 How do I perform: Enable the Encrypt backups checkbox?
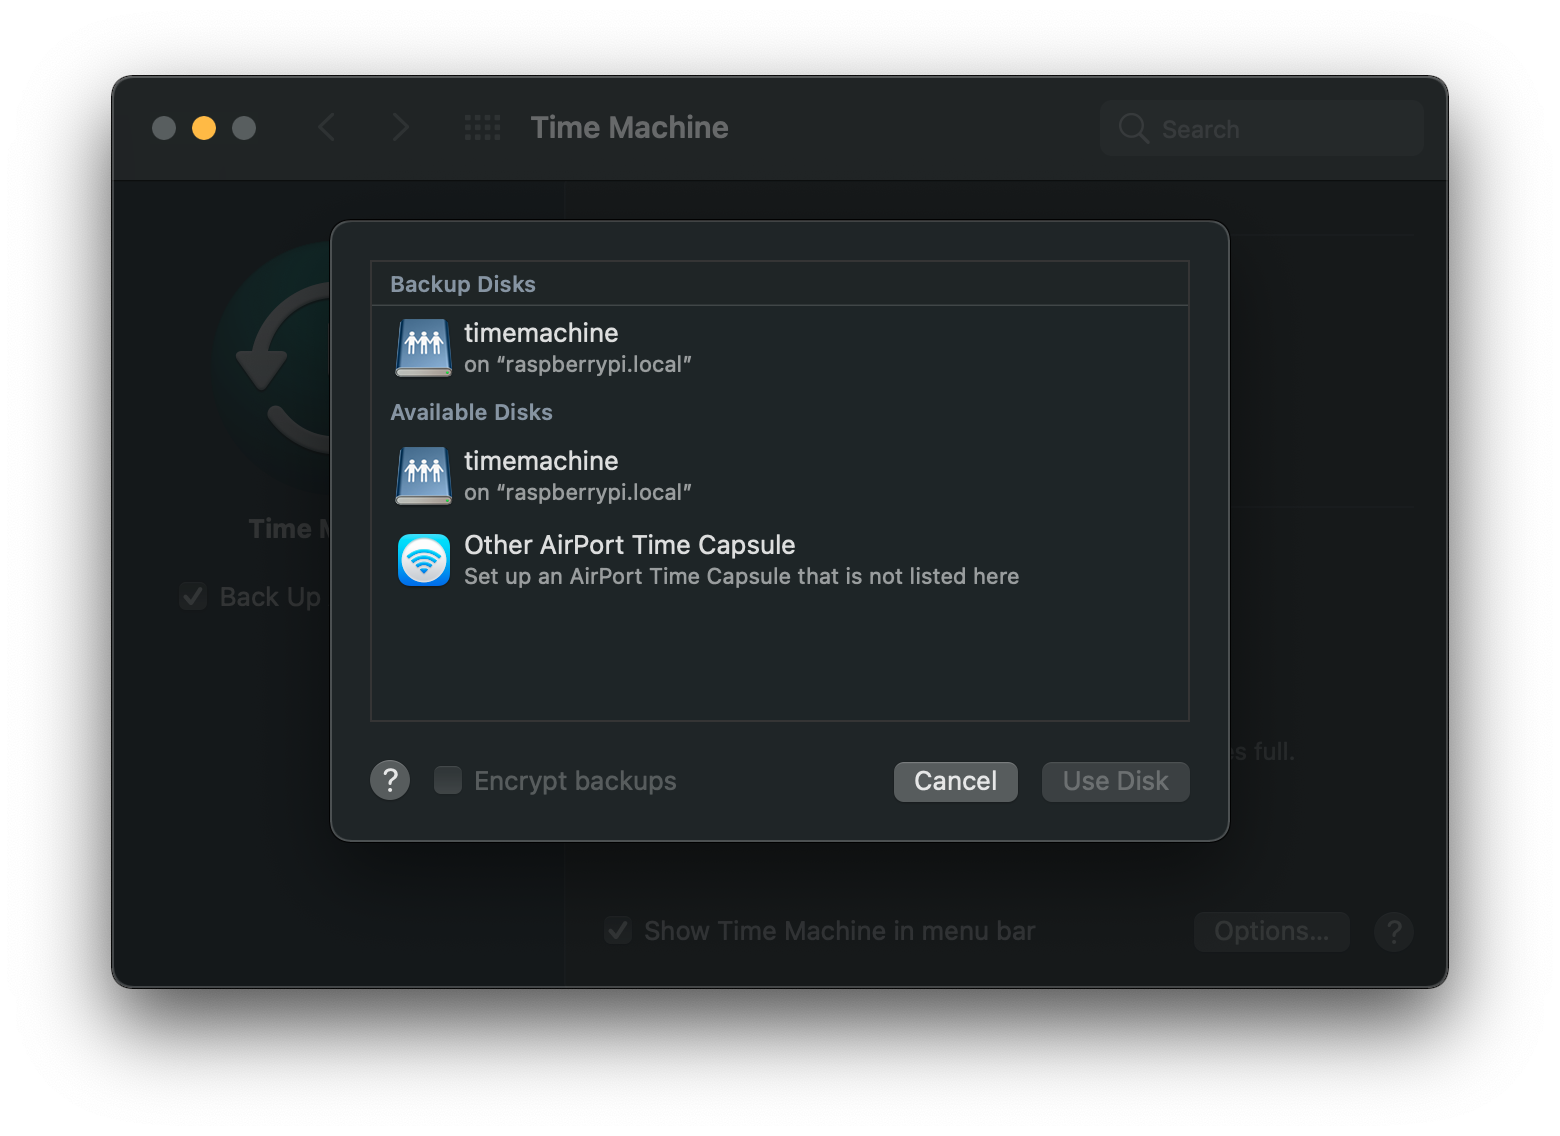coord(448,780)
